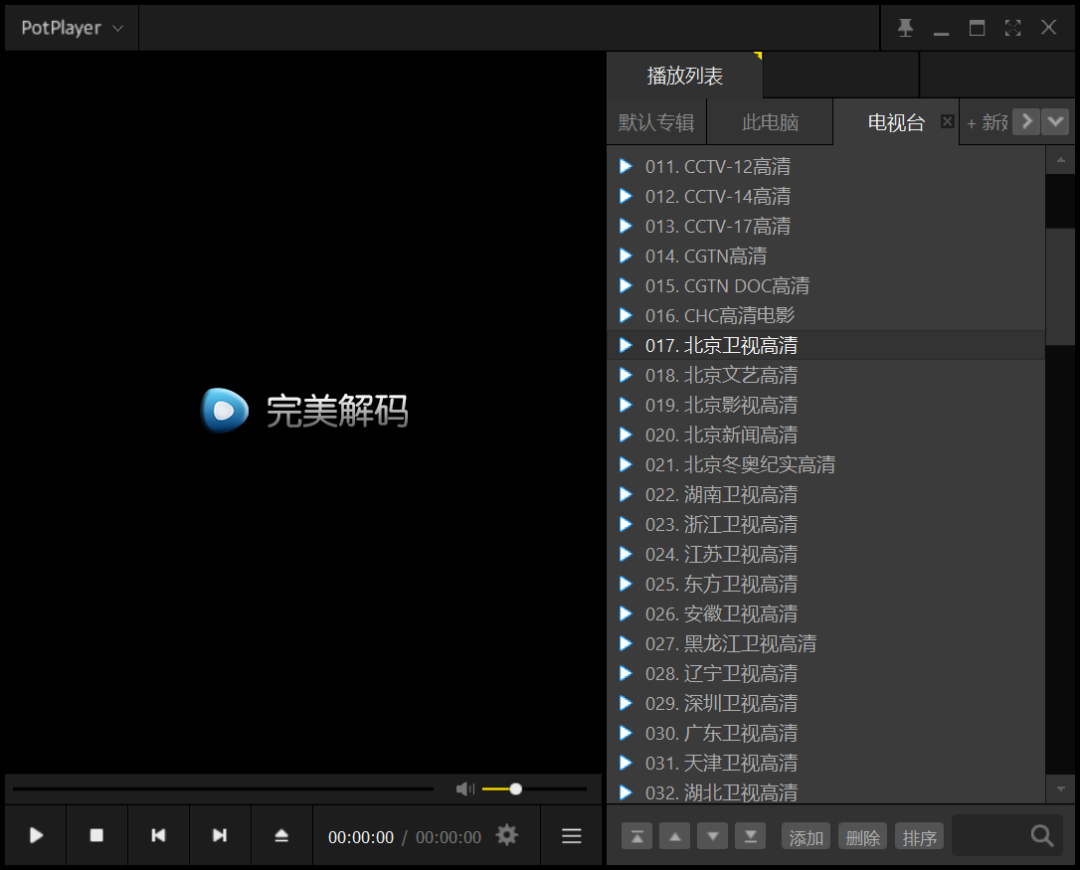The width and height of the screenshot is (1080, 870).
Task: Click the Play button in the control bar
Action: (x=36, y=836)
